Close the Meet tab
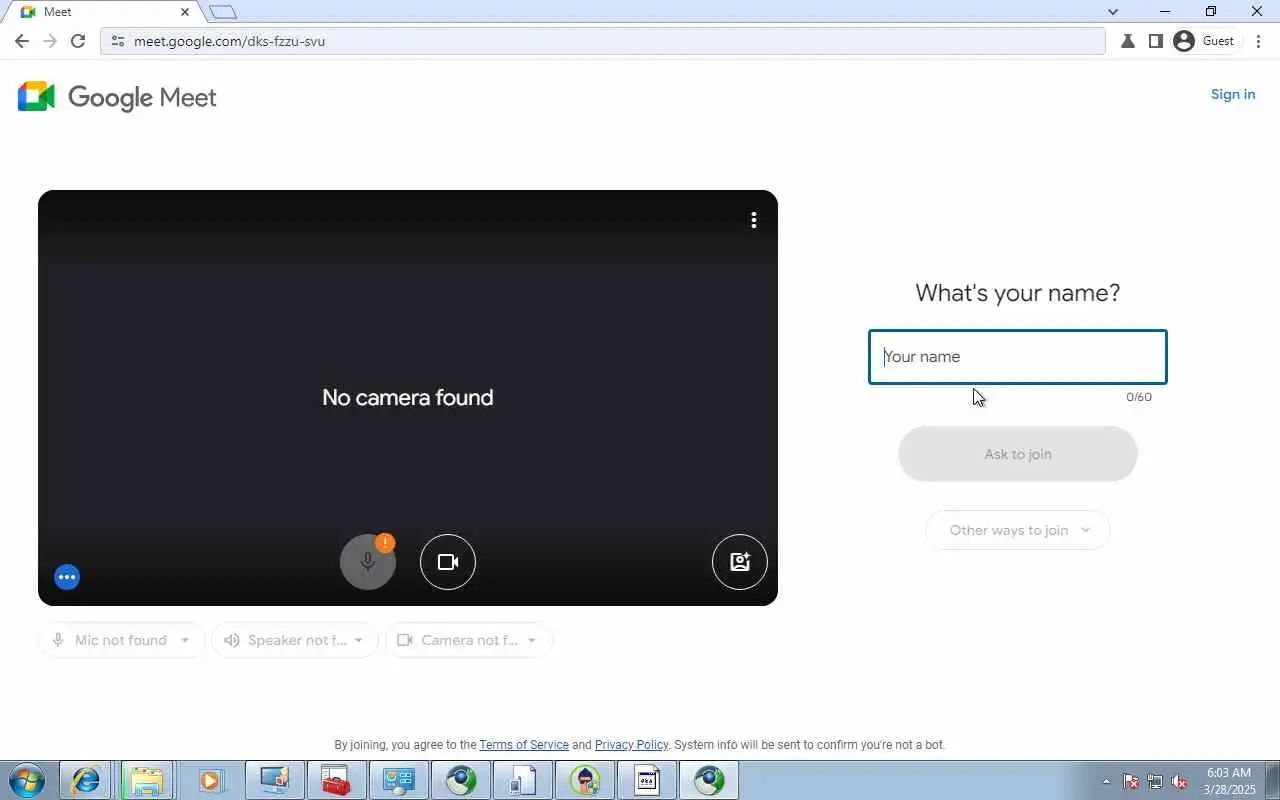This screenshot has height=800, width=1280. [185, 12]
